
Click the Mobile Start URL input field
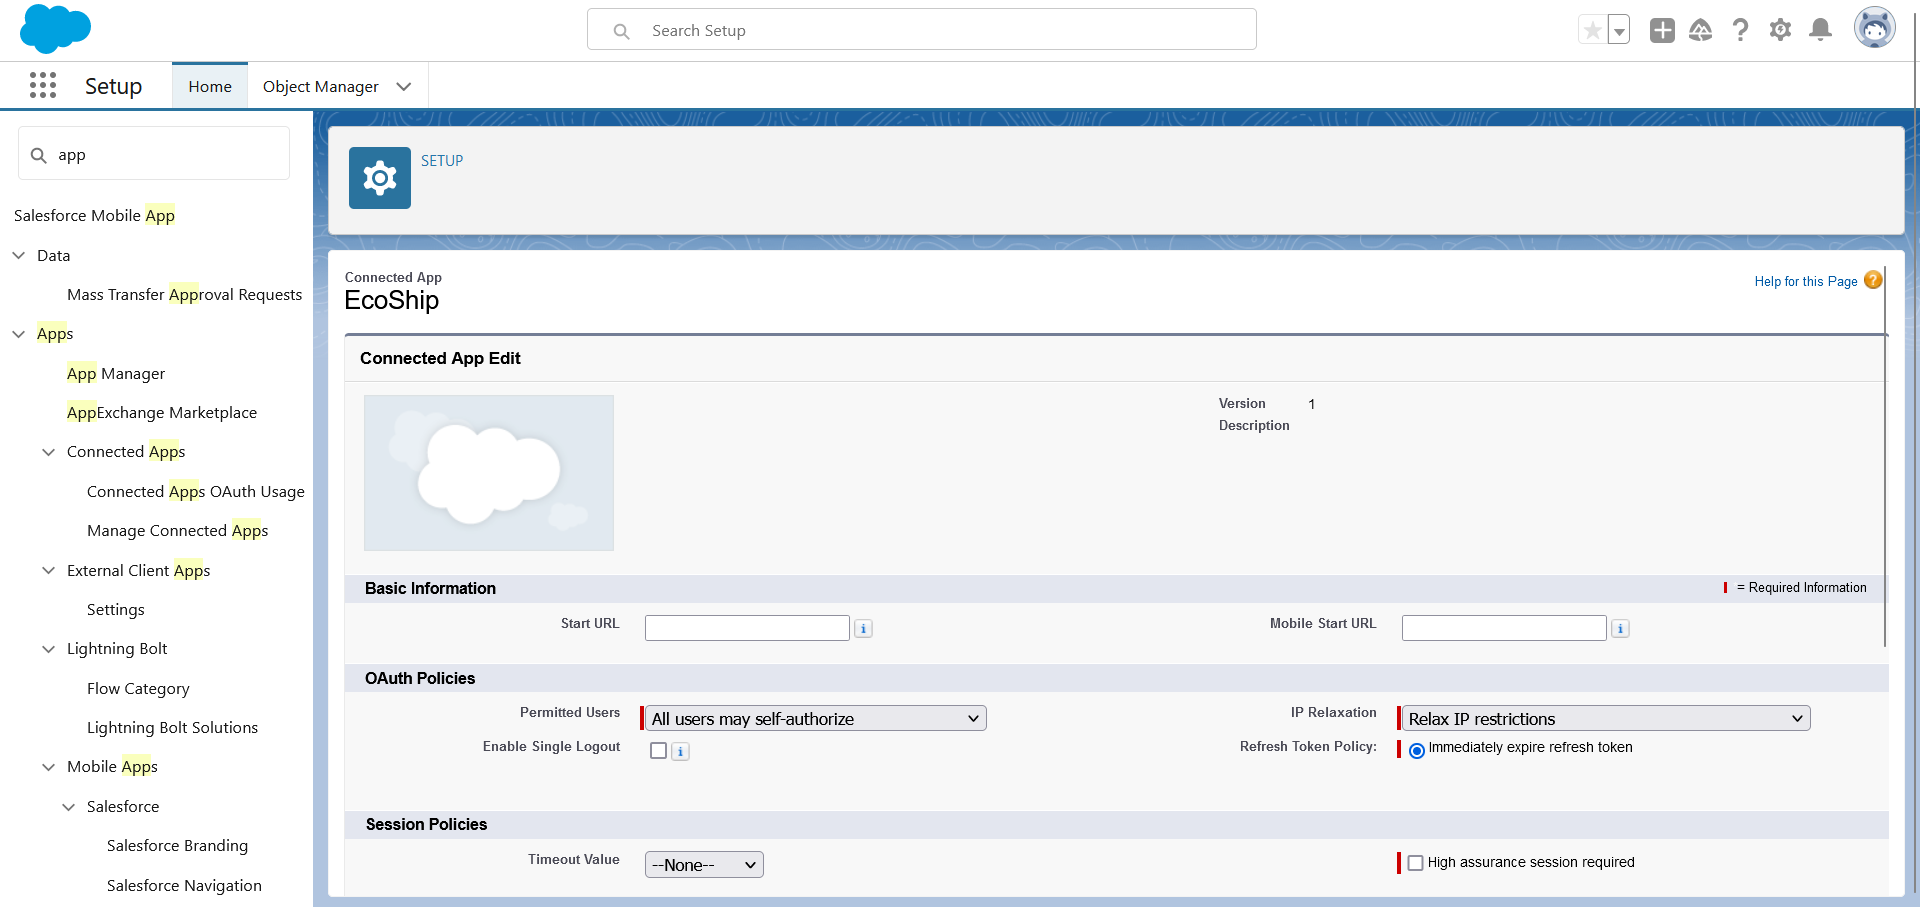pyautogui.click(x=1503, y=628)
